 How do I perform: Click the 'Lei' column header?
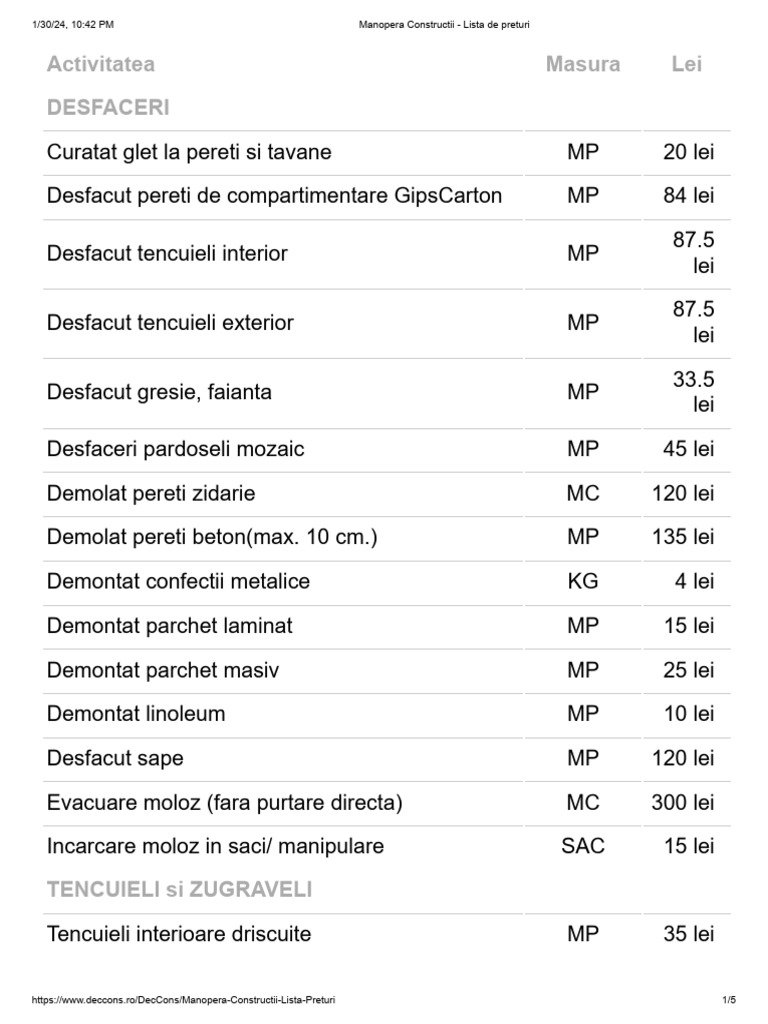point(687,64)
